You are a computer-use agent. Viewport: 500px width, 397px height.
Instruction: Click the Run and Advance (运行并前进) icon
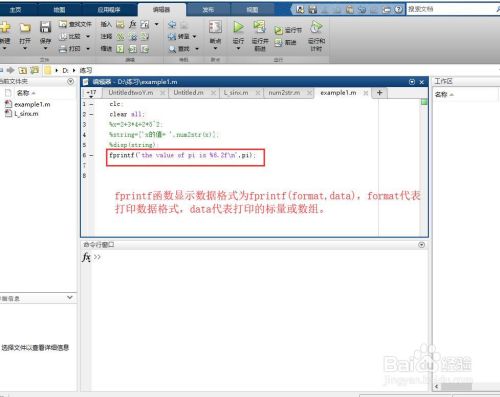(x=260, y=27)
